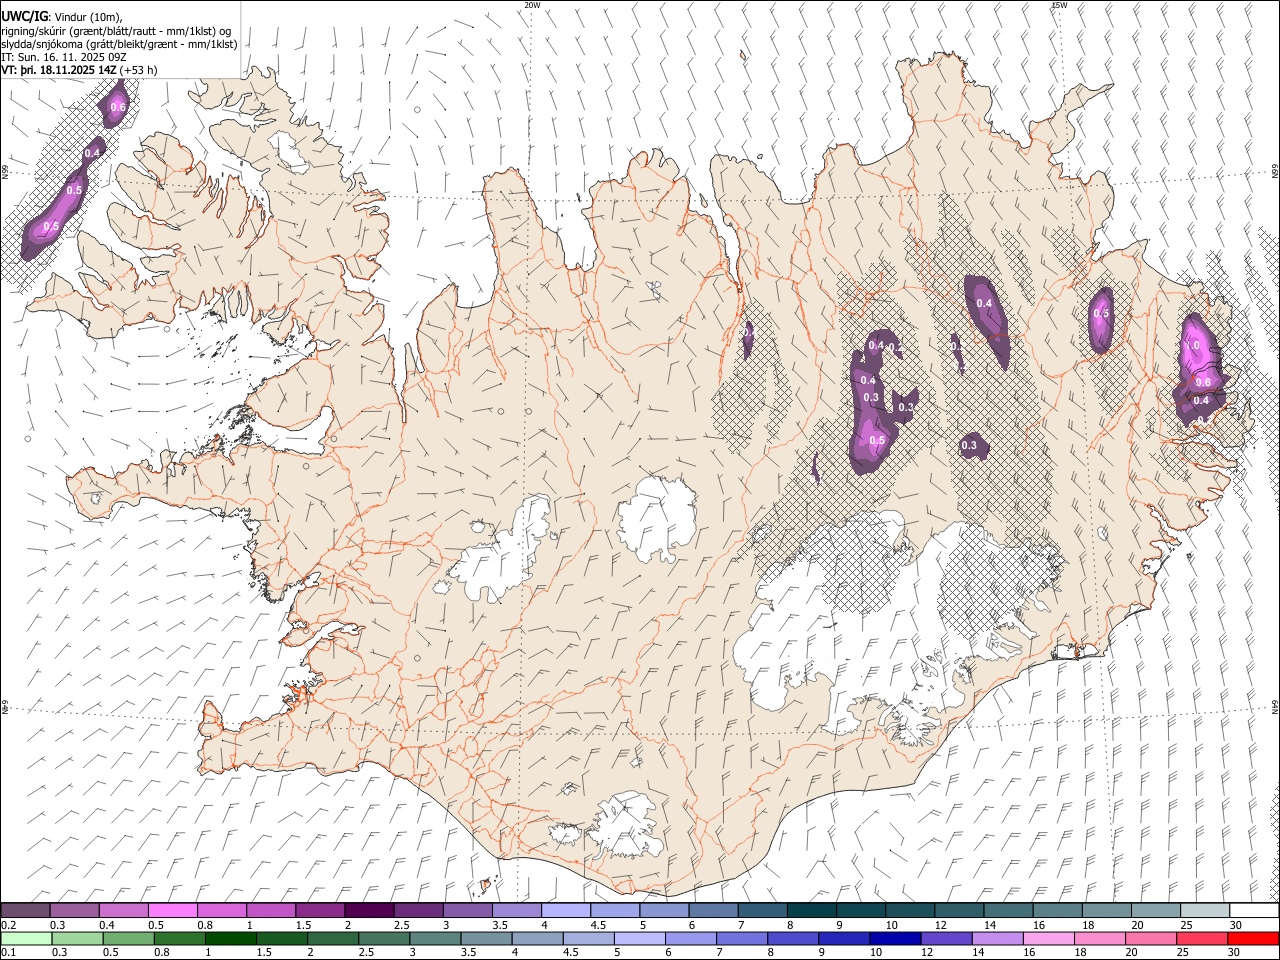1280x960 pixels.
Task: Click the top legend row swatch labeled 3.5
Action: pyautogui.click(x=517, y=911)
